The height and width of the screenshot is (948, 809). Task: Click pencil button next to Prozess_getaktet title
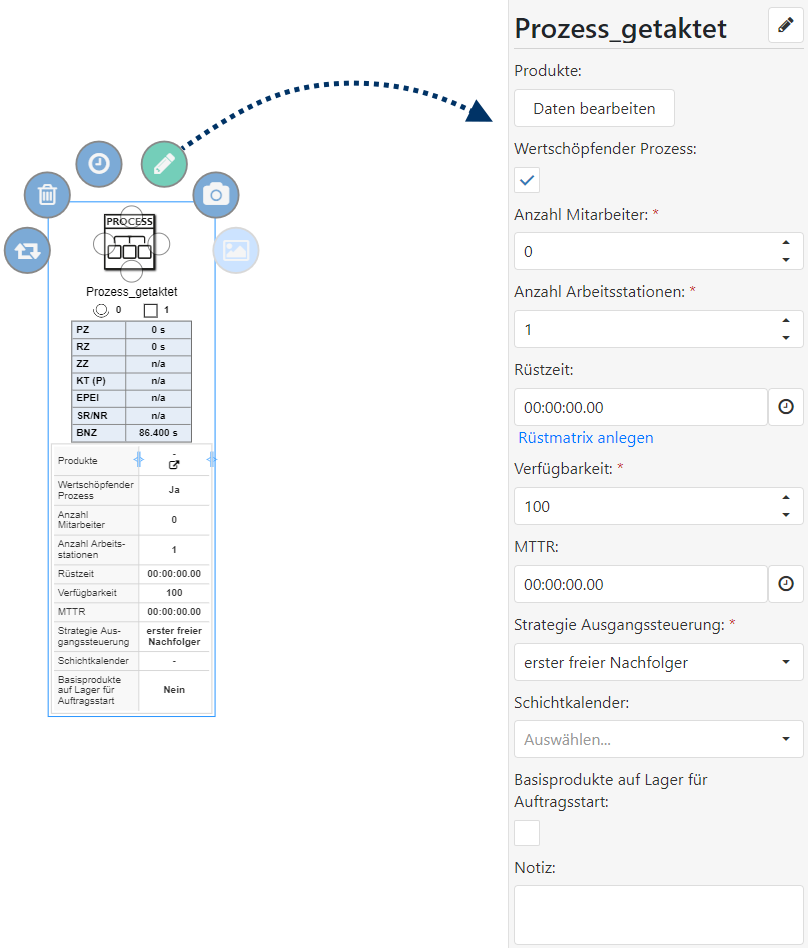coord(785,25)
